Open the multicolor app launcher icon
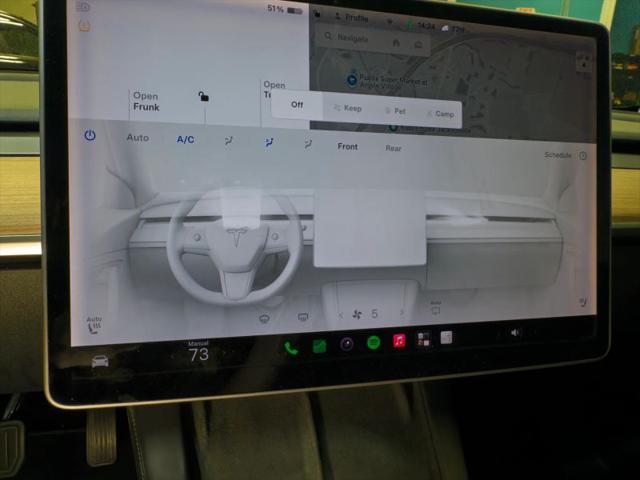The height and width of the screenshot is (480, 640). [x=423, y=339]
